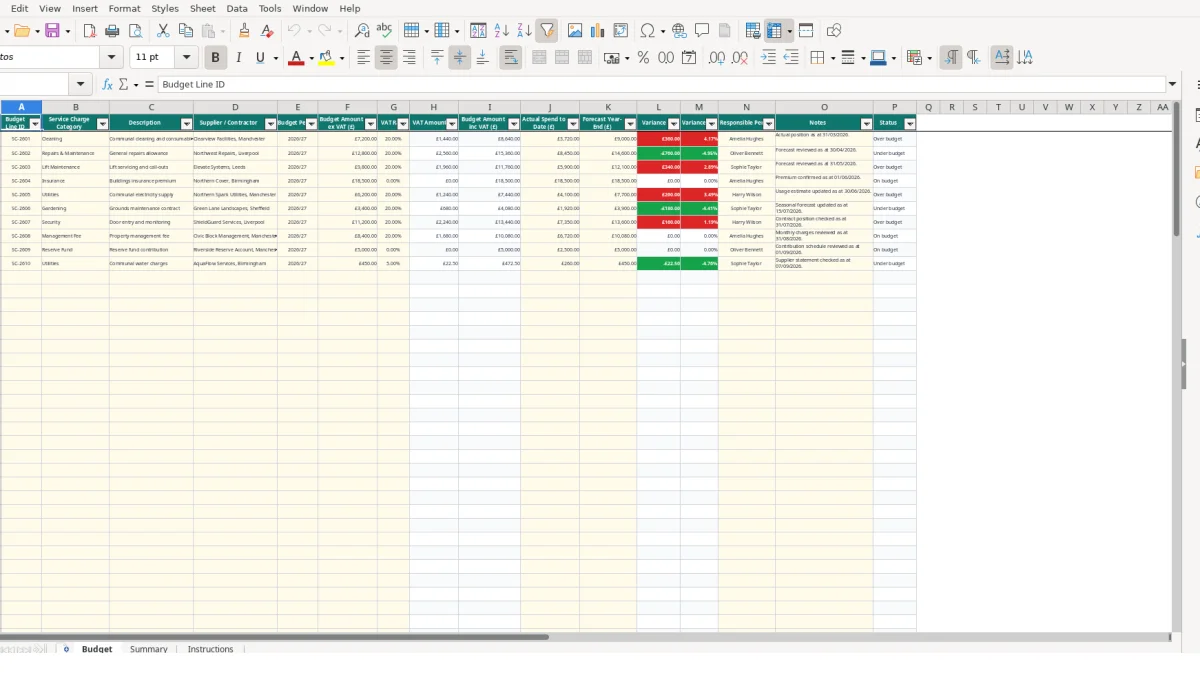Click the Draw shapes icon

pyautogui.click(x=834, y=31)
